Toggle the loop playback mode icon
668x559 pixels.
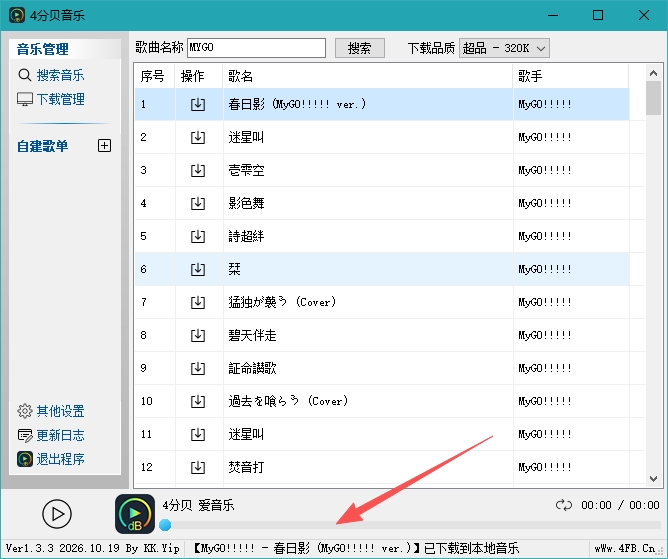[564, 505]
